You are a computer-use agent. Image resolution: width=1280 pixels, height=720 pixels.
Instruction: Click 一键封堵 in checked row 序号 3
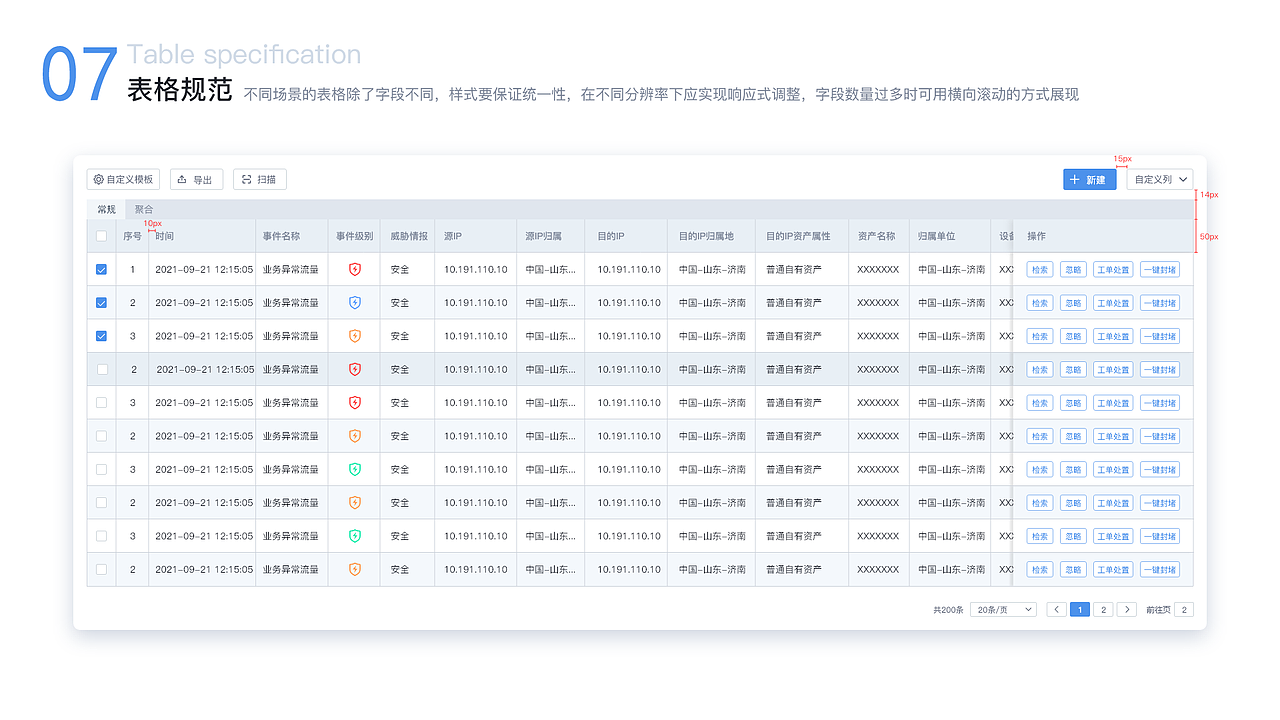pyautogui.click(x=1160, y=336)
